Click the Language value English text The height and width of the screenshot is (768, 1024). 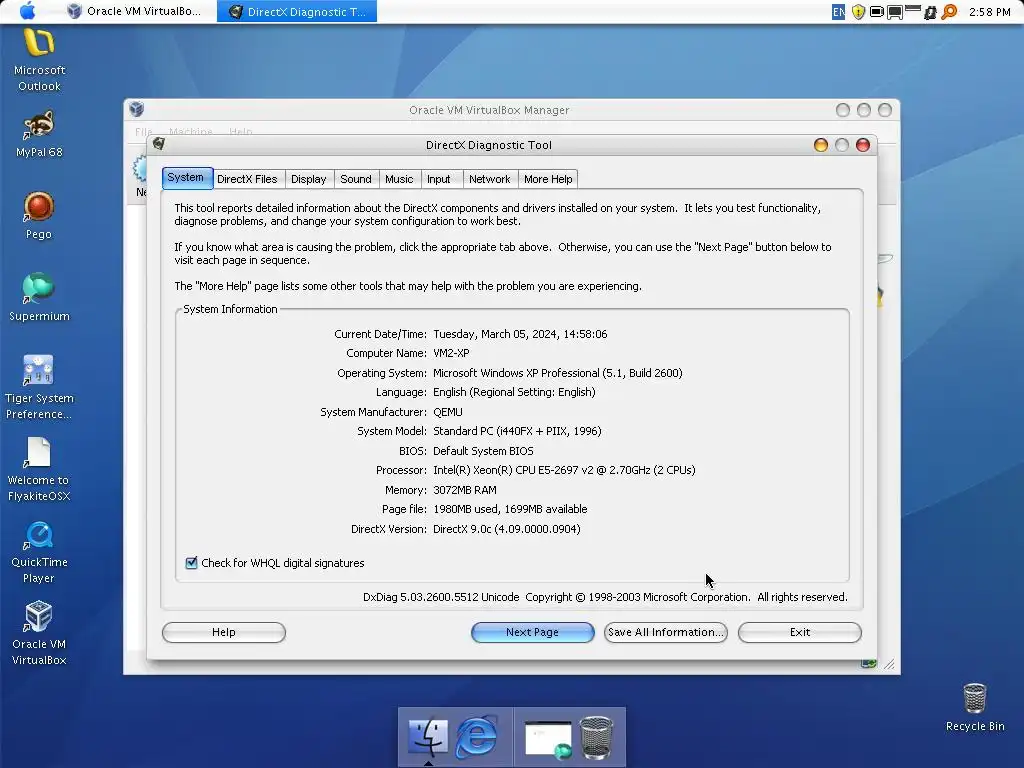pos(515,392)
